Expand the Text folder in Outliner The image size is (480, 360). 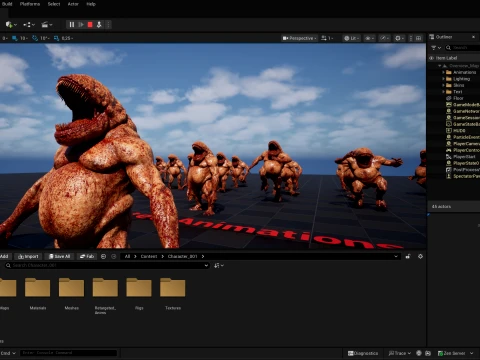pyautogui.click(x=444, y=92)
